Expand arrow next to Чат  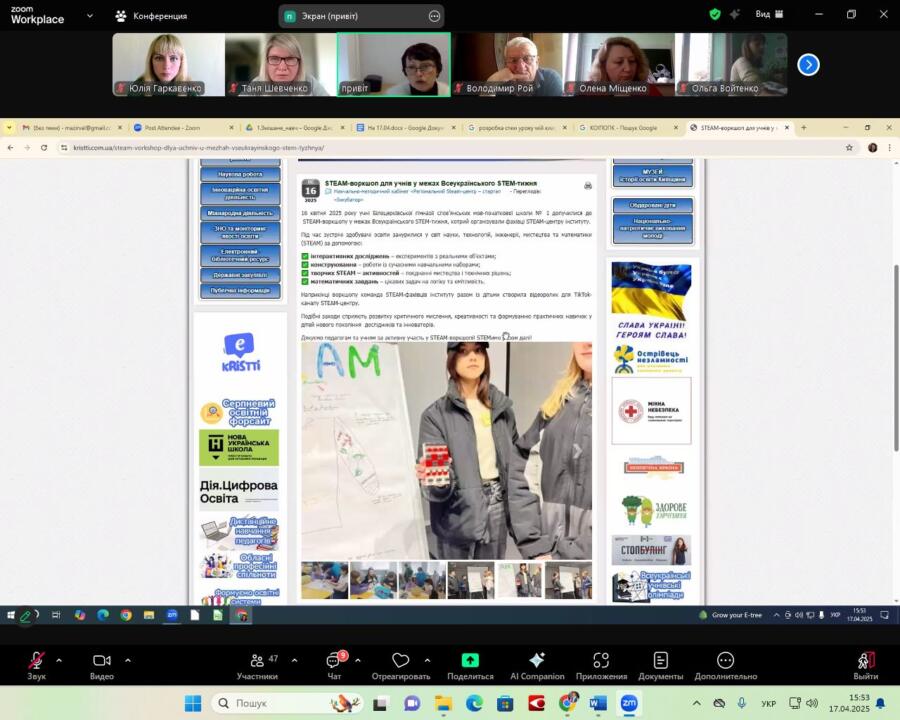[x=358, y=661]
